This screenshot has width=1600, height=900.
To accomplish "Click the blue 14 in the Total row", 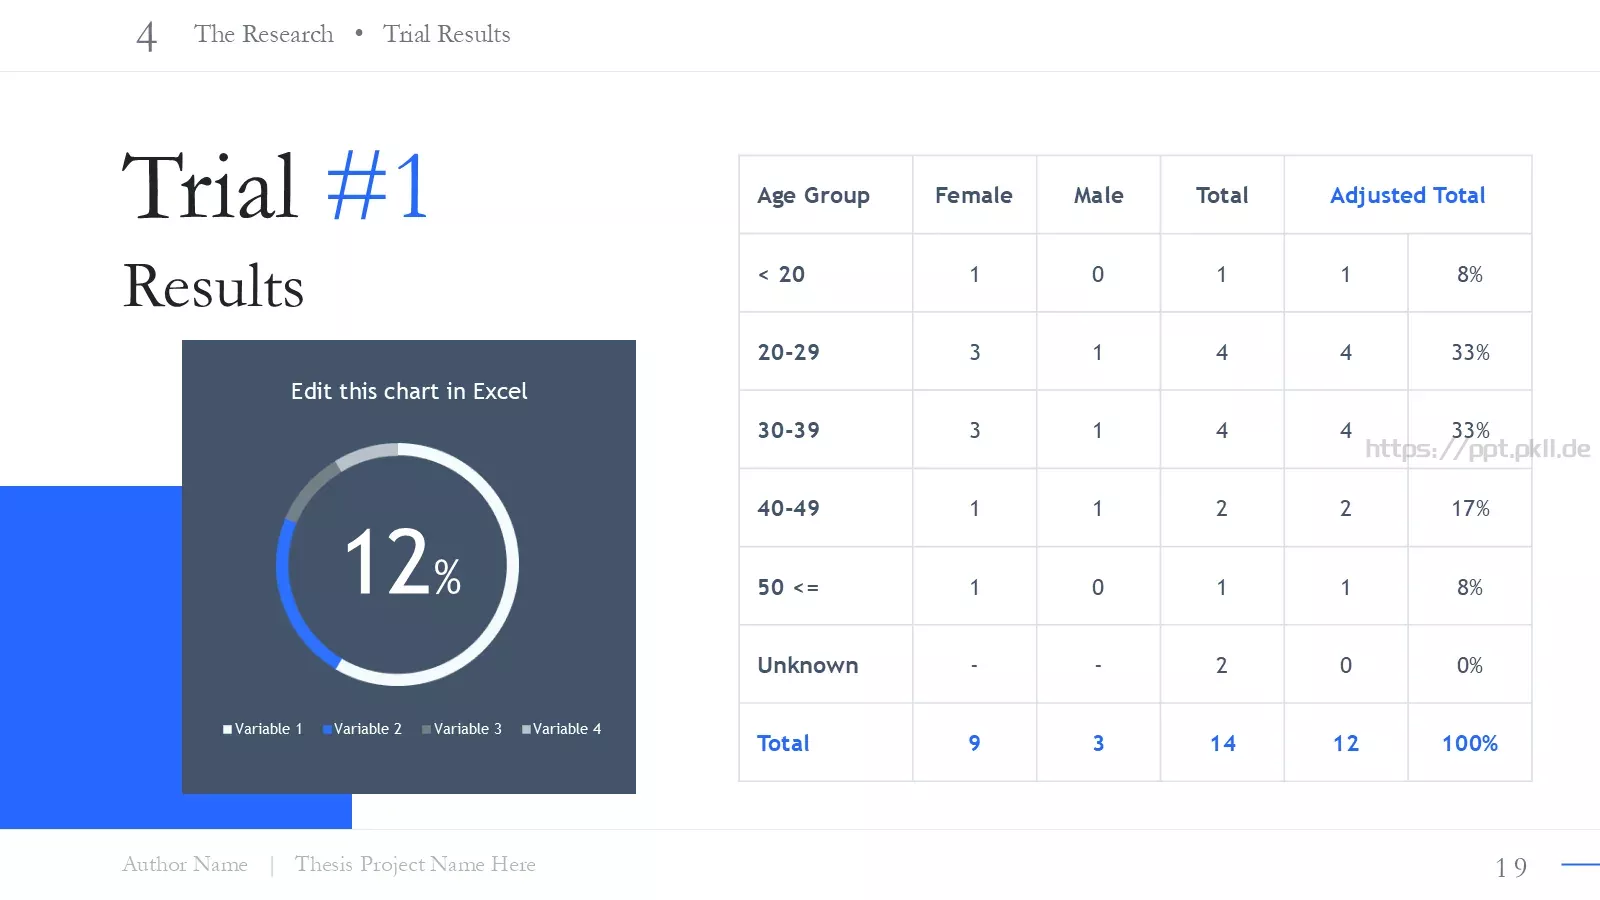I will 1222,743.
